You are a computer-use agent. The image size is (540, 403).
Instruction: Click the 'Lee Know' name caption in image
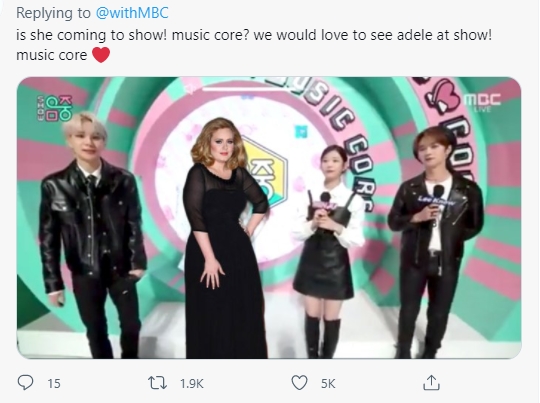click(x=436, y=200)
